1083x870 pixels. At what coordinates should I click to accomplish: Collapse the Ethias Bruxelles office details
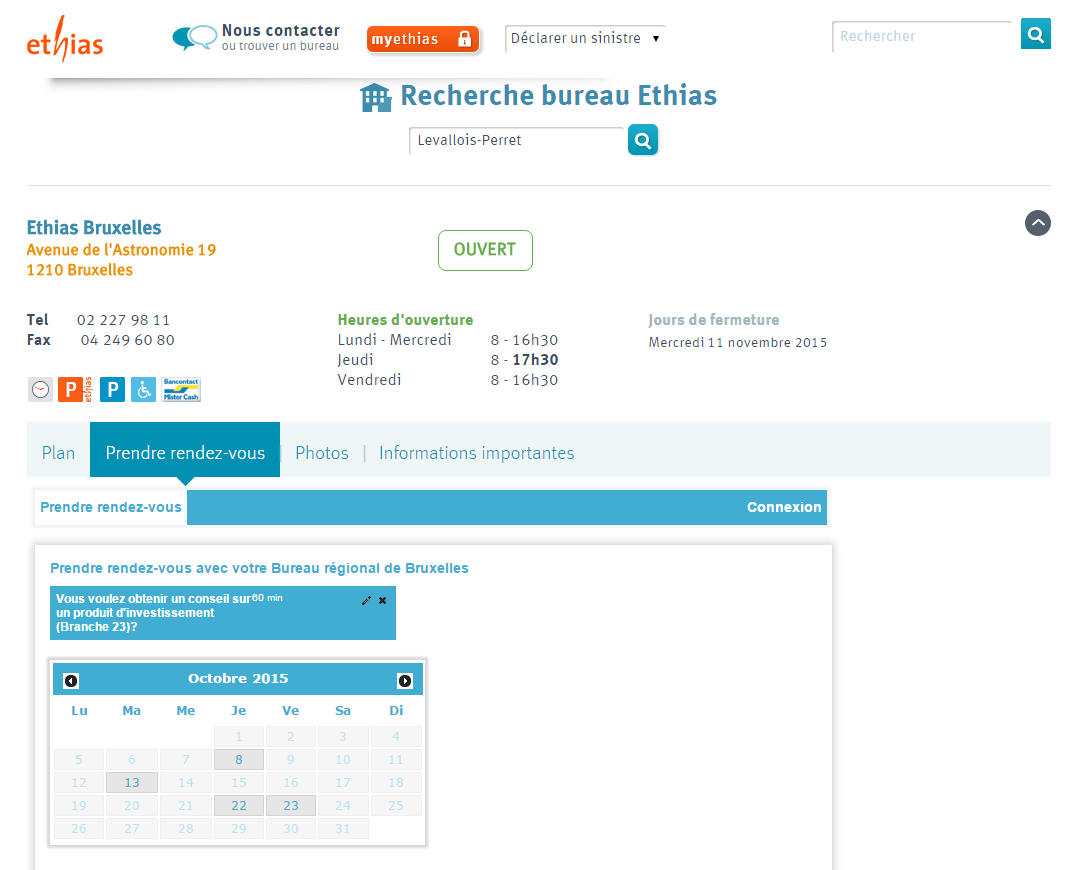1037,223
